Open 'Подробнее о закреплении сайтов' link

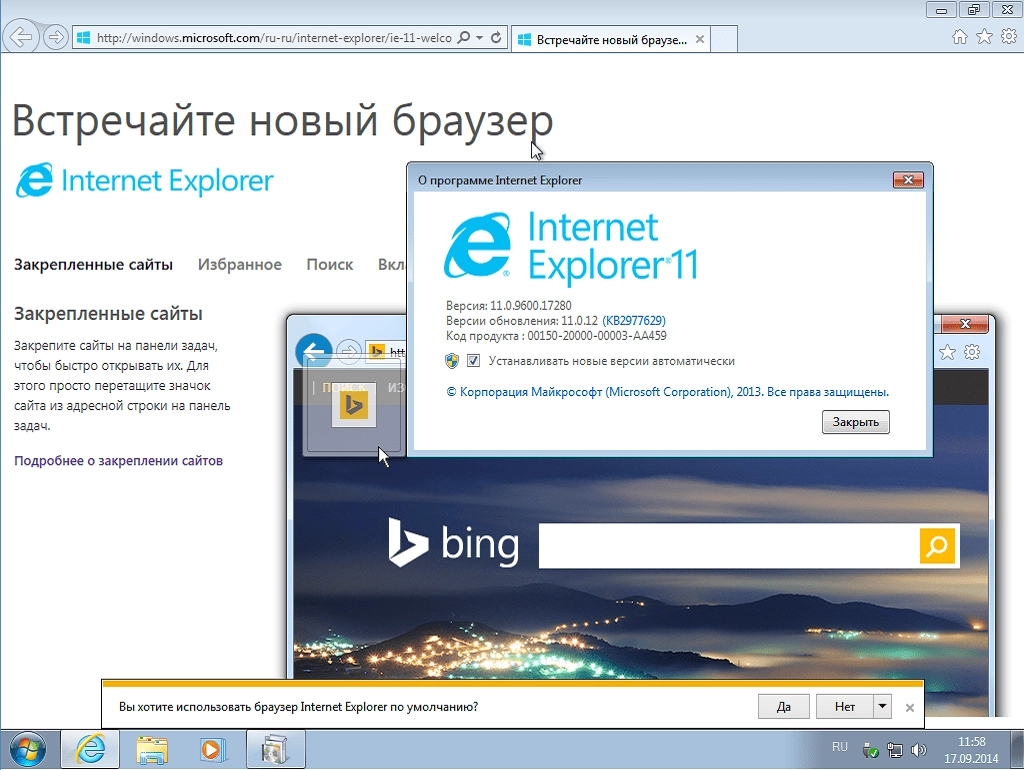click(118, 460)
